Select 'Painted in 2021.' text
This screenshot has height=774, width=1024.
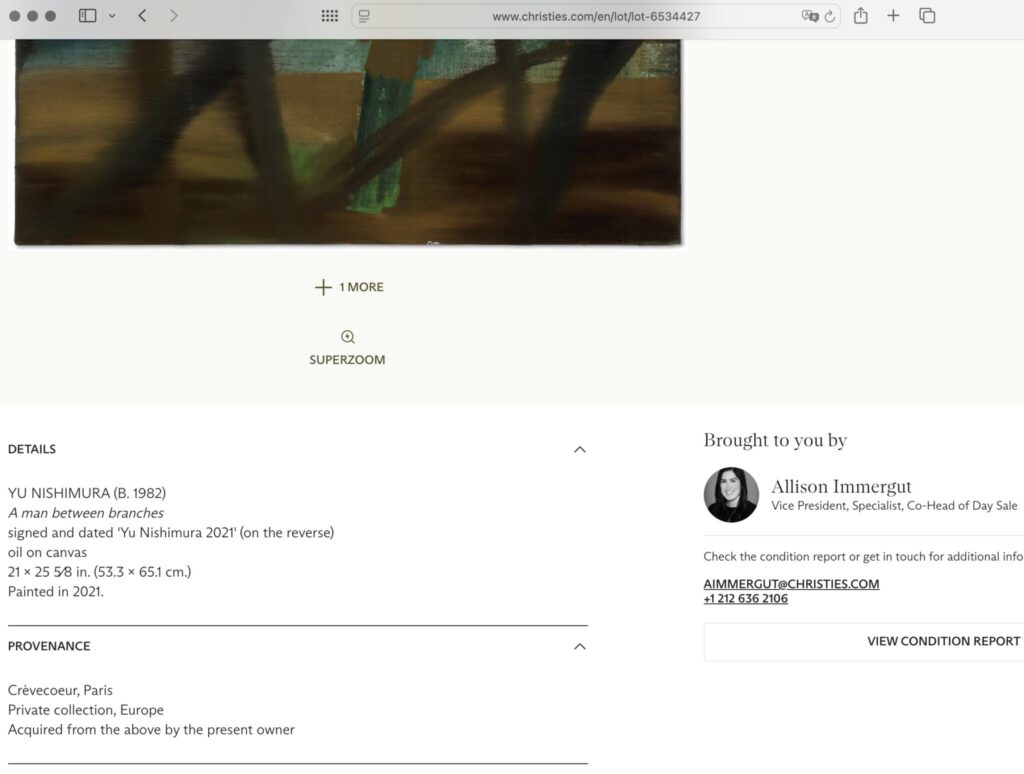56,592
